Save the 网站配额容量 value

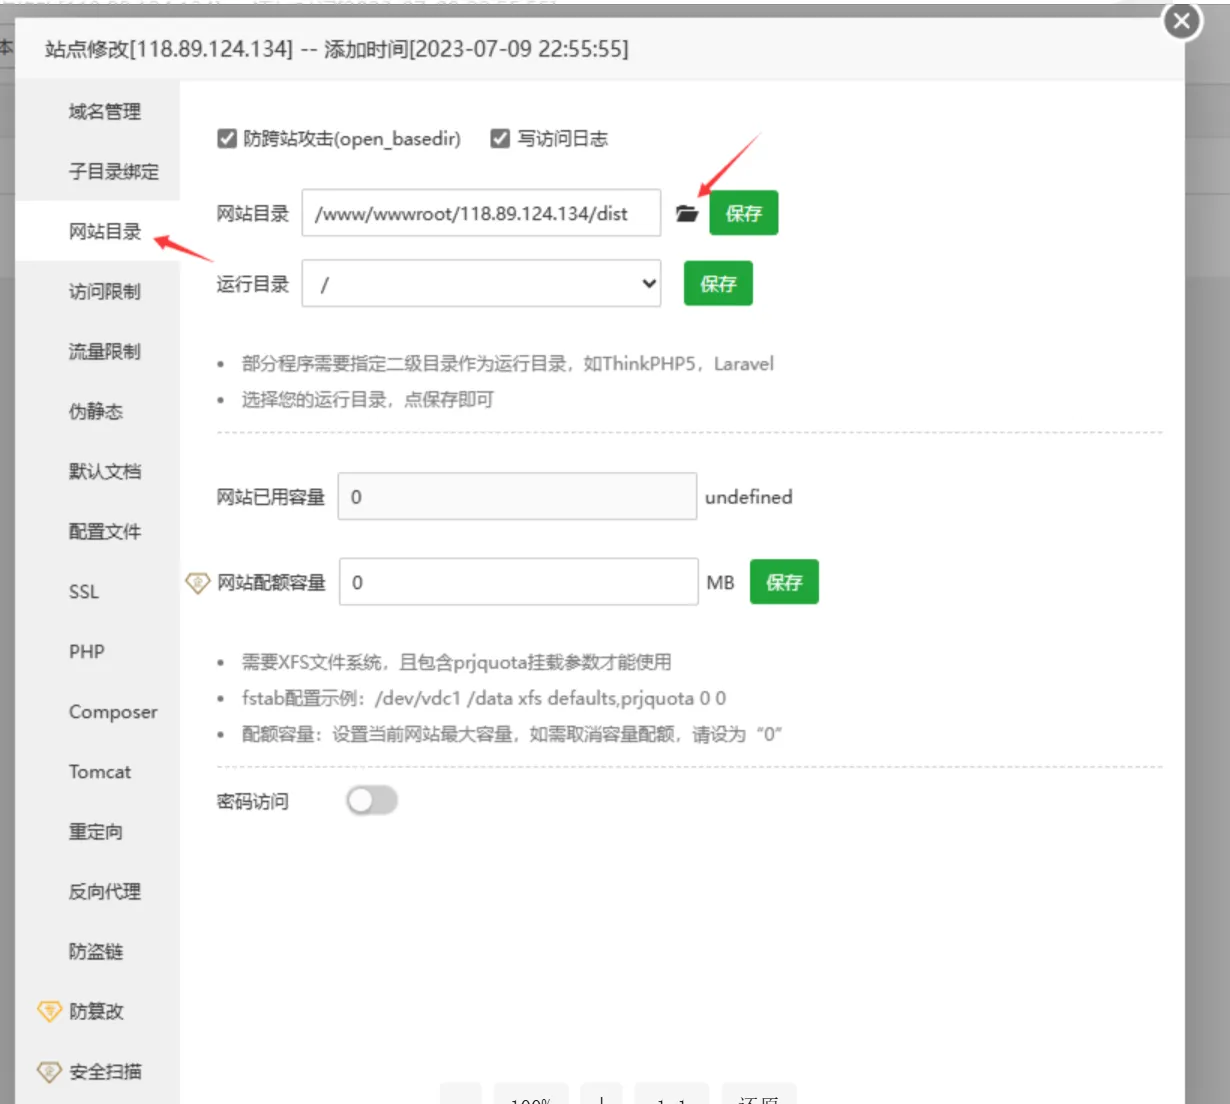784,582
